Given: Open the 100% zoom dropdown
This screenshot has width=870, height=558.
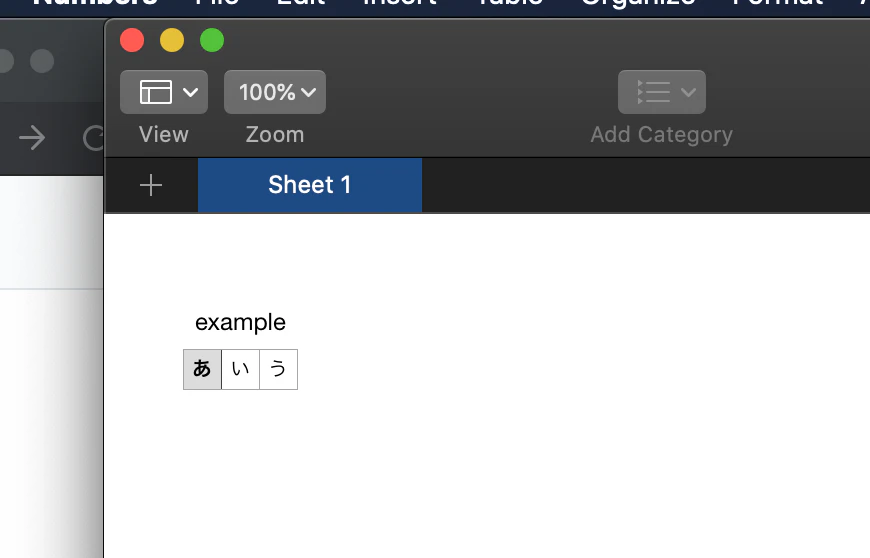Looking at the screenshot, I should click(x=275, y=92).
